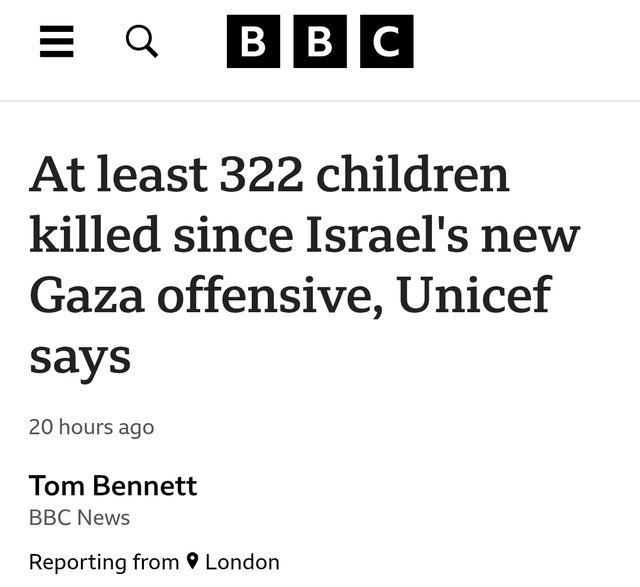This screenshot has width=640, height=587.
Task: Open the hamburger navigation menu
Action: [x=57, y=41]
